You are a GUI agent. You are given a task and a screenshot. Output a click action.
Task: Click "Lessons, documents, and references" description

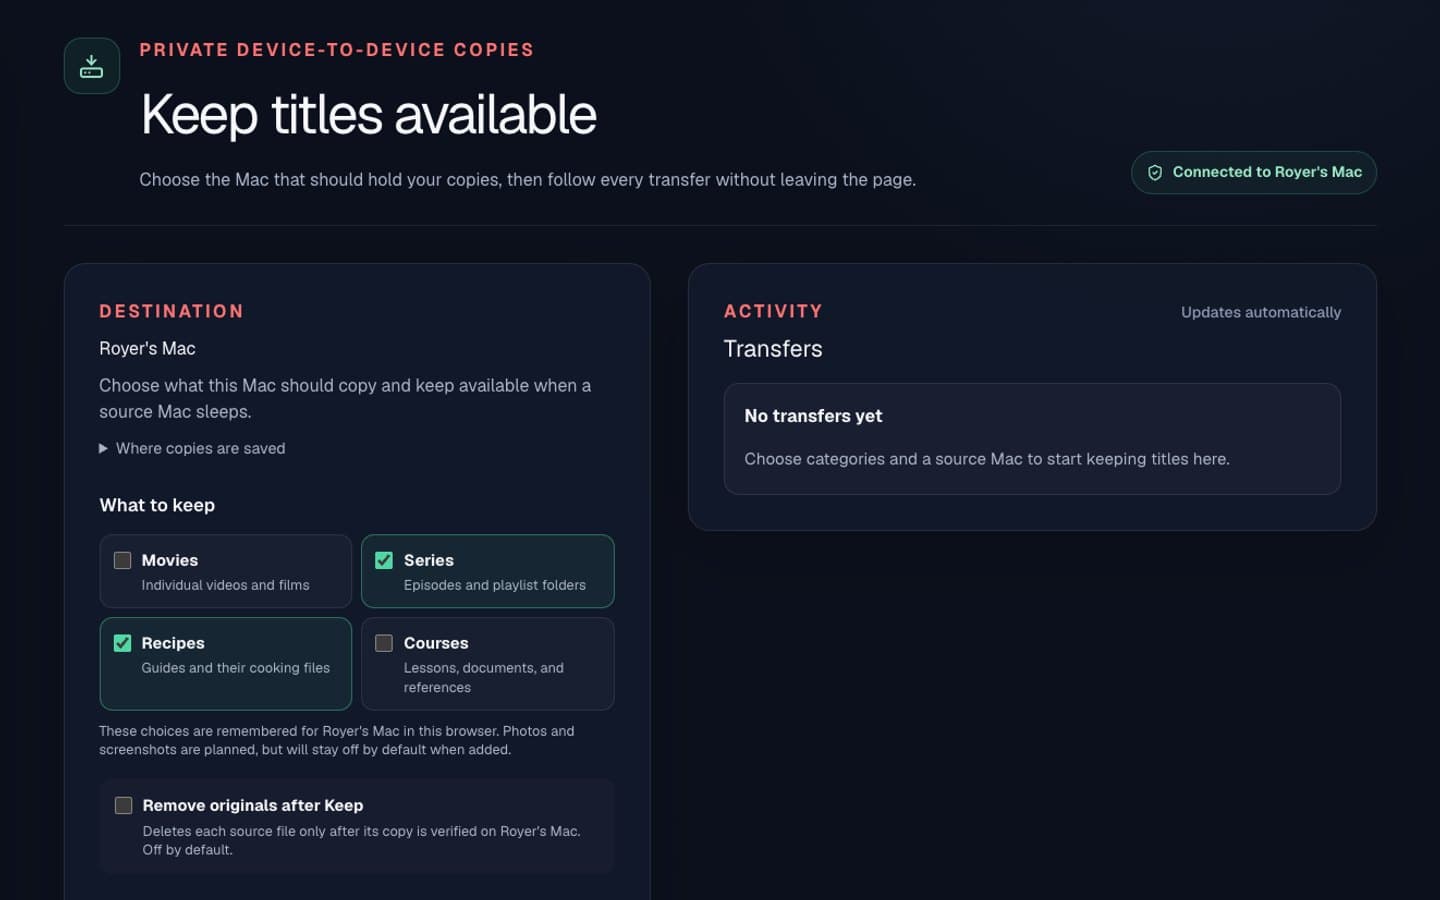tap(484, 678)
